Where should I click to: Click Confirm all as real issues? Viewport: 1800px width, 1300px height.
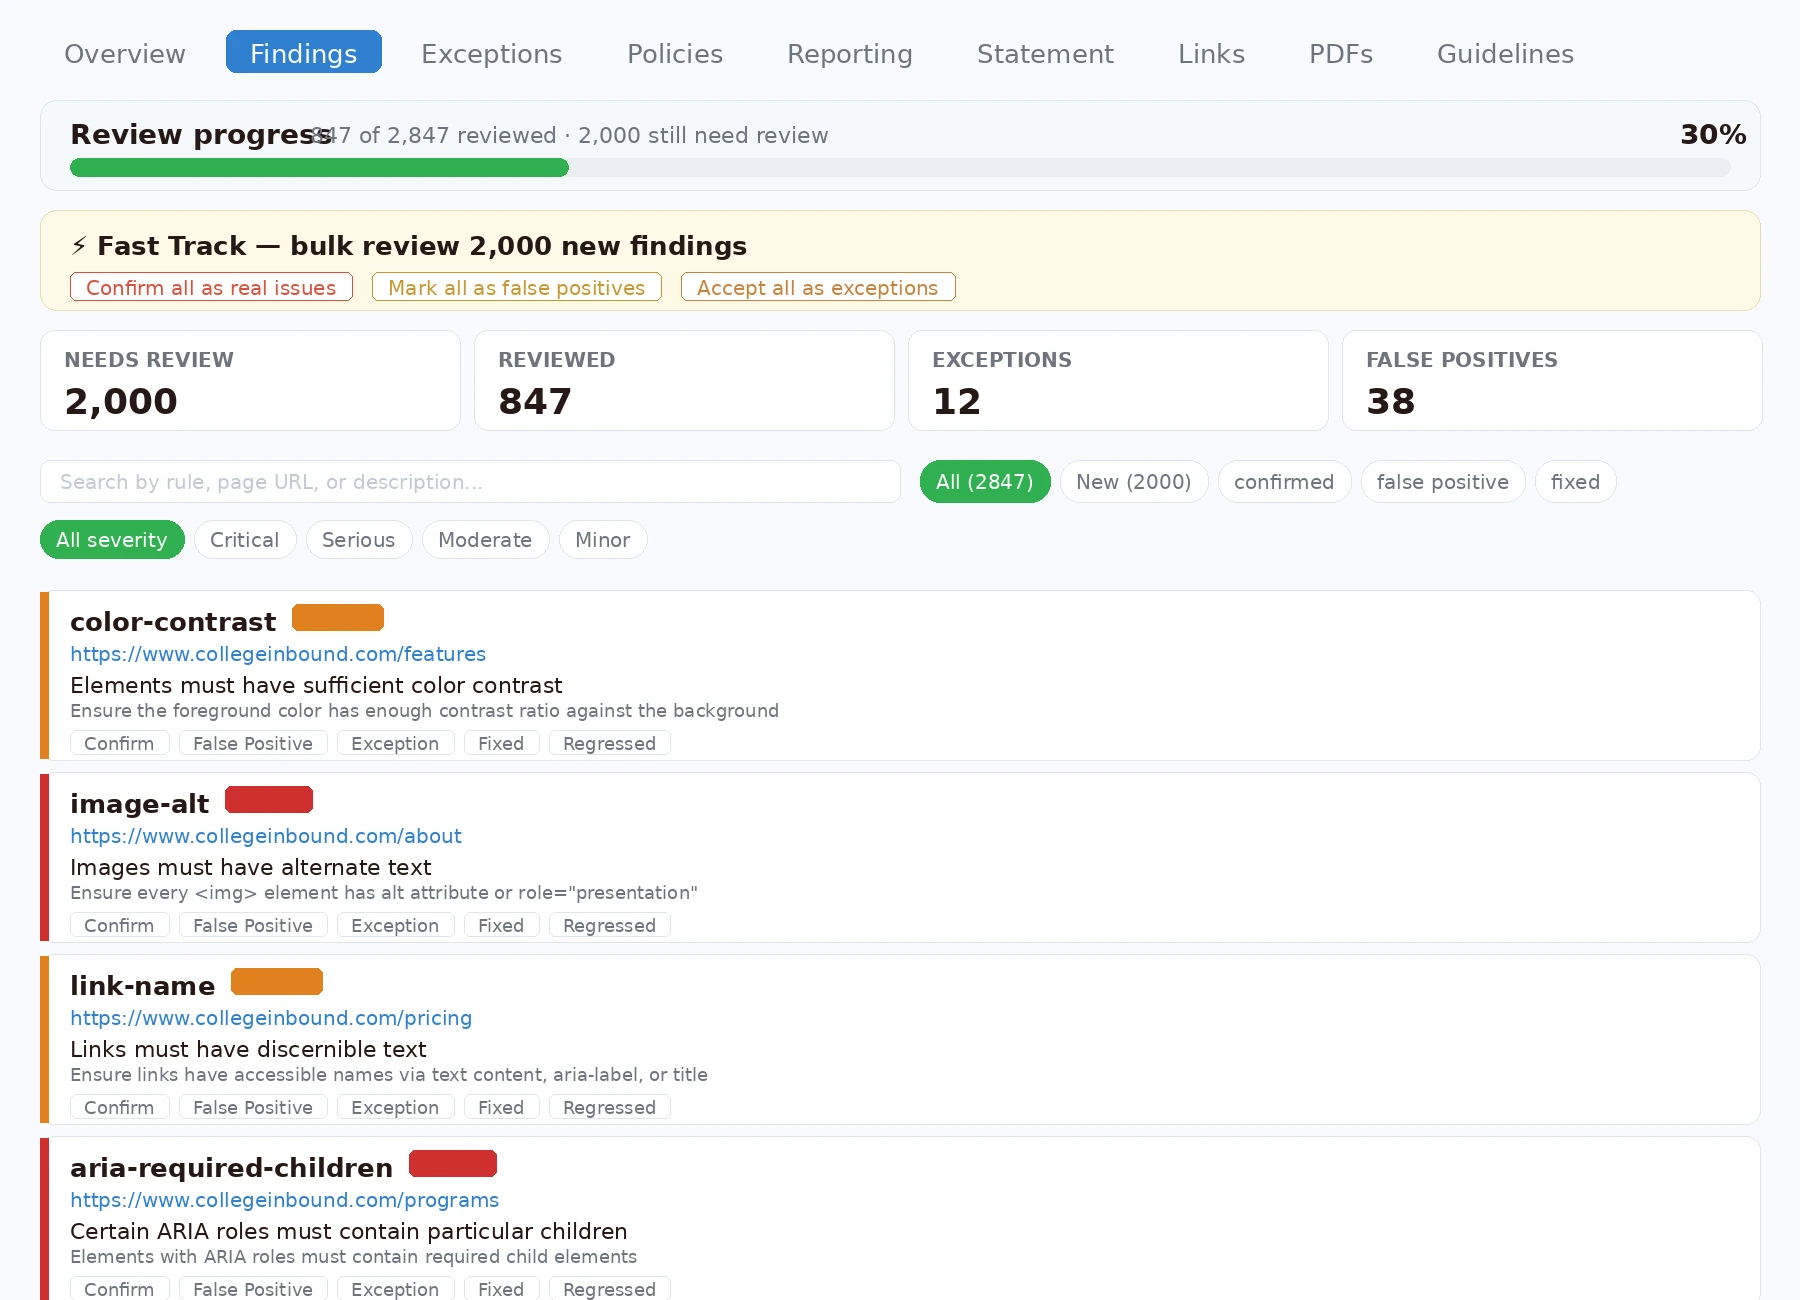coord(211,288)
